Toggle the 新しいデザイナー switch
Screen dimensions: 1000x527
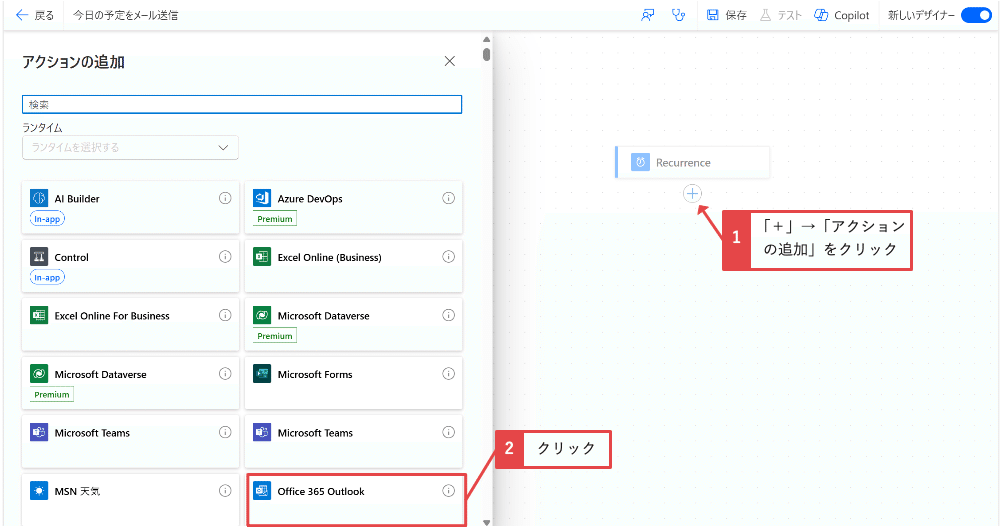click(976, 15)
